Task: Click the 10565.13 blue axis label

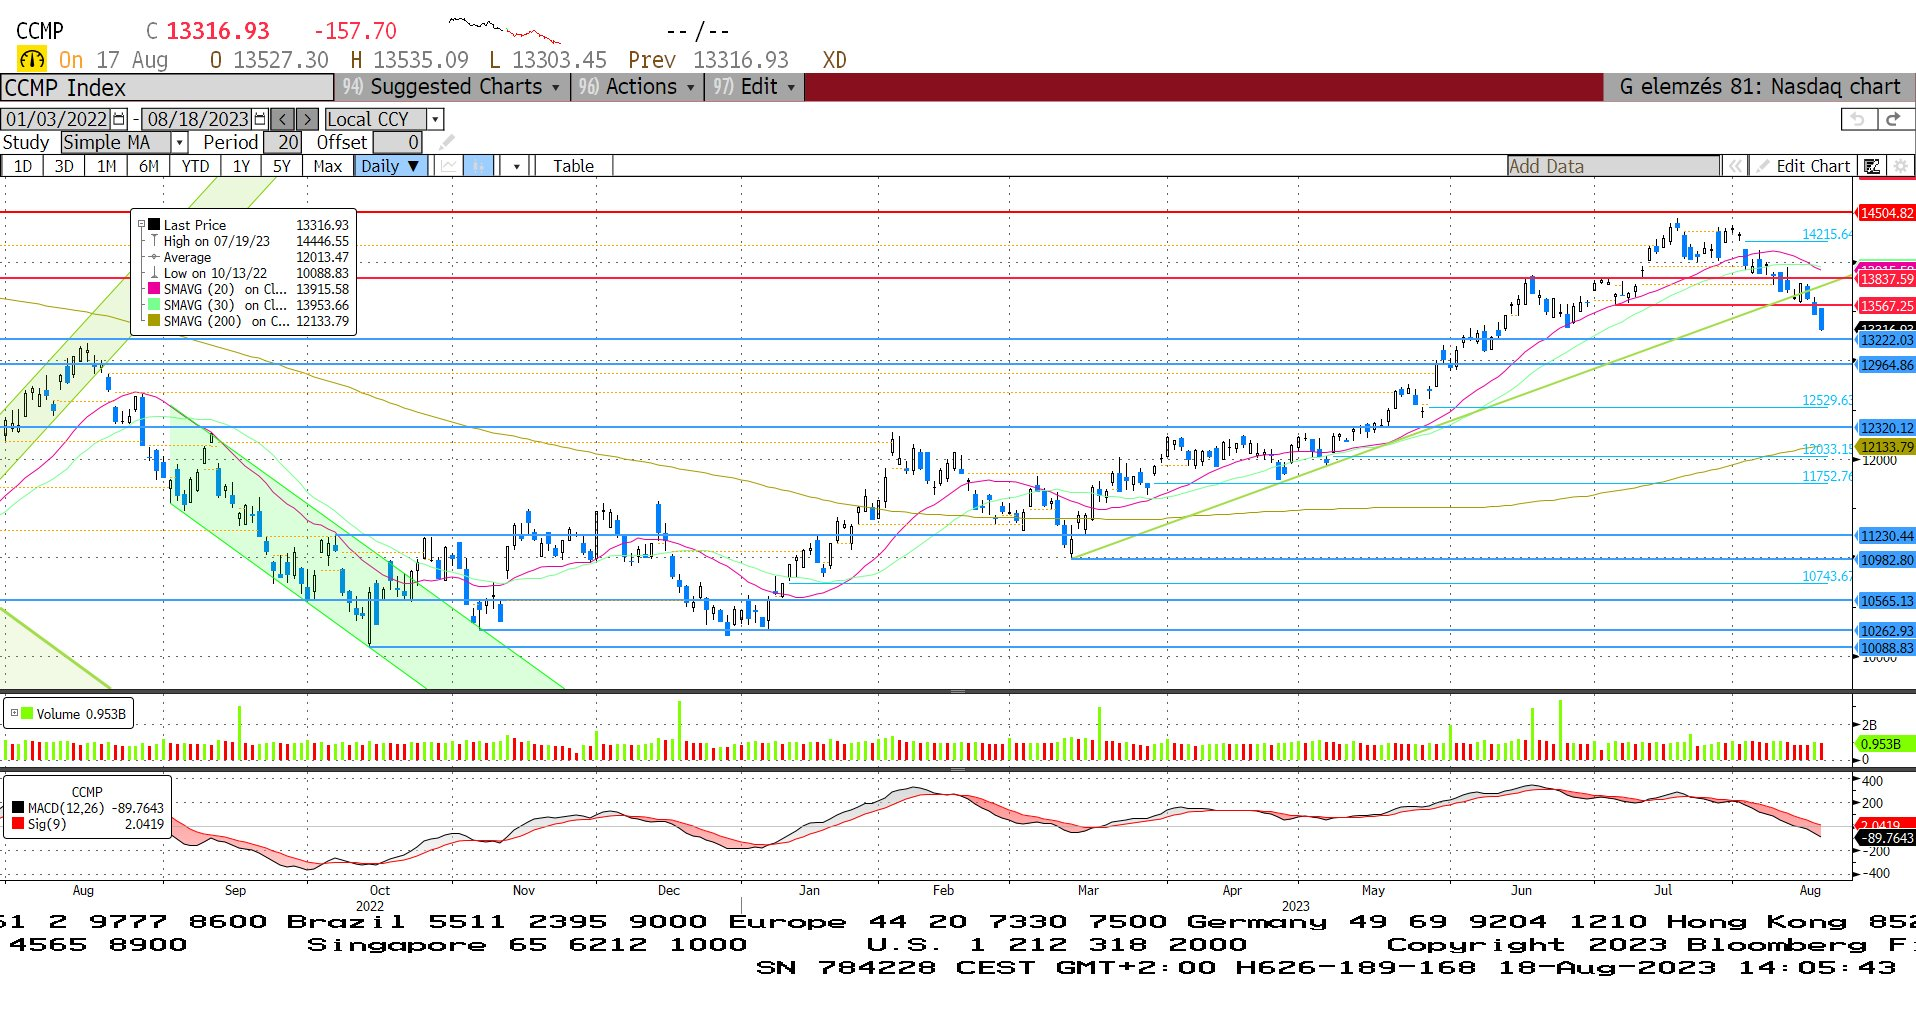Action: (1886, 601)
